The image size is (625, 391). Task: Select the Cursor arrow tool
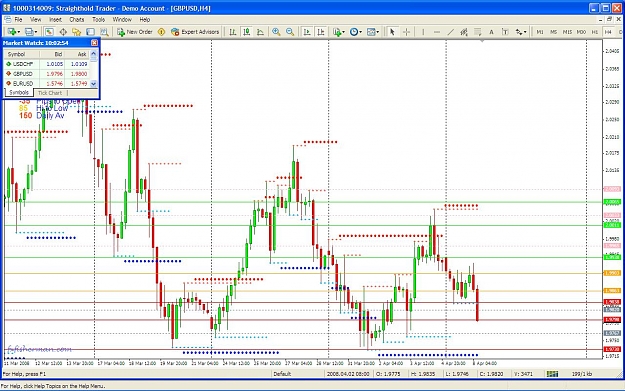pos(392,32)
